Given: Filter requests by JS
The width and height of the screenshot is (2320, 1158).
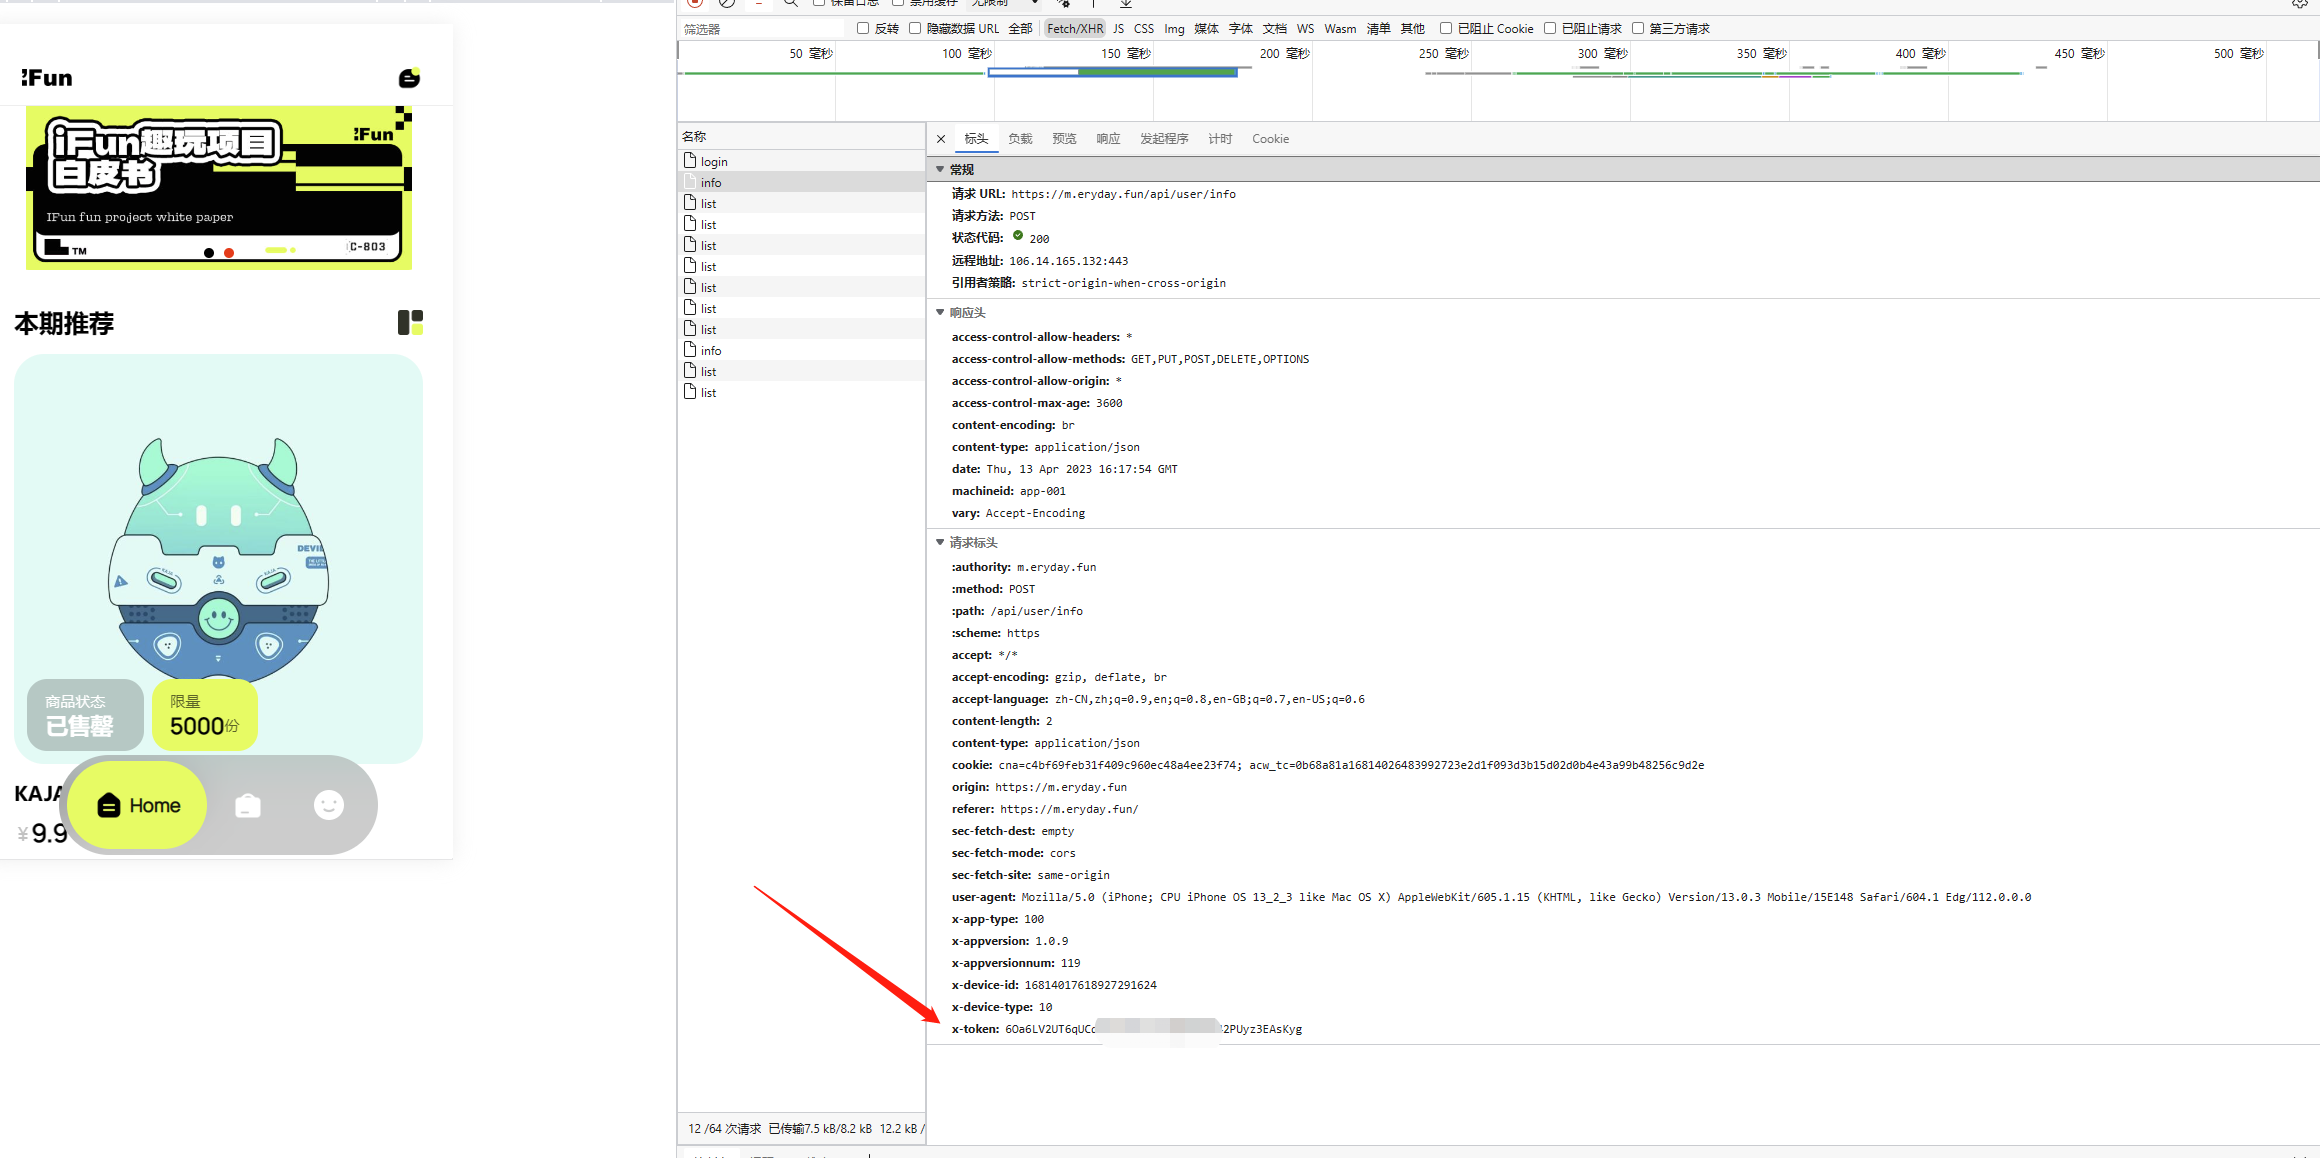Looking at the screenshot, I should tap(1118, 28).
